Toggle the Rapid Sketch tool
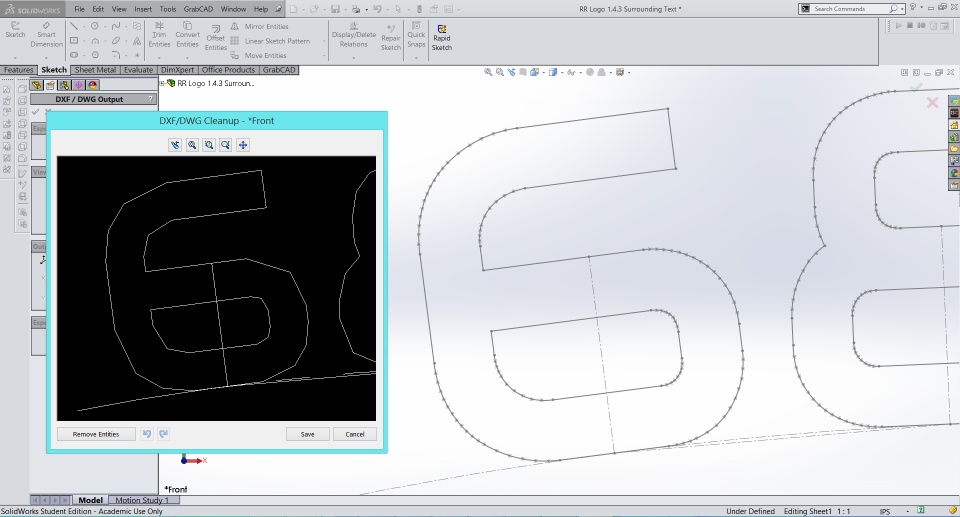The height and width of the screenshot is (517, 960). coord(441,37)
